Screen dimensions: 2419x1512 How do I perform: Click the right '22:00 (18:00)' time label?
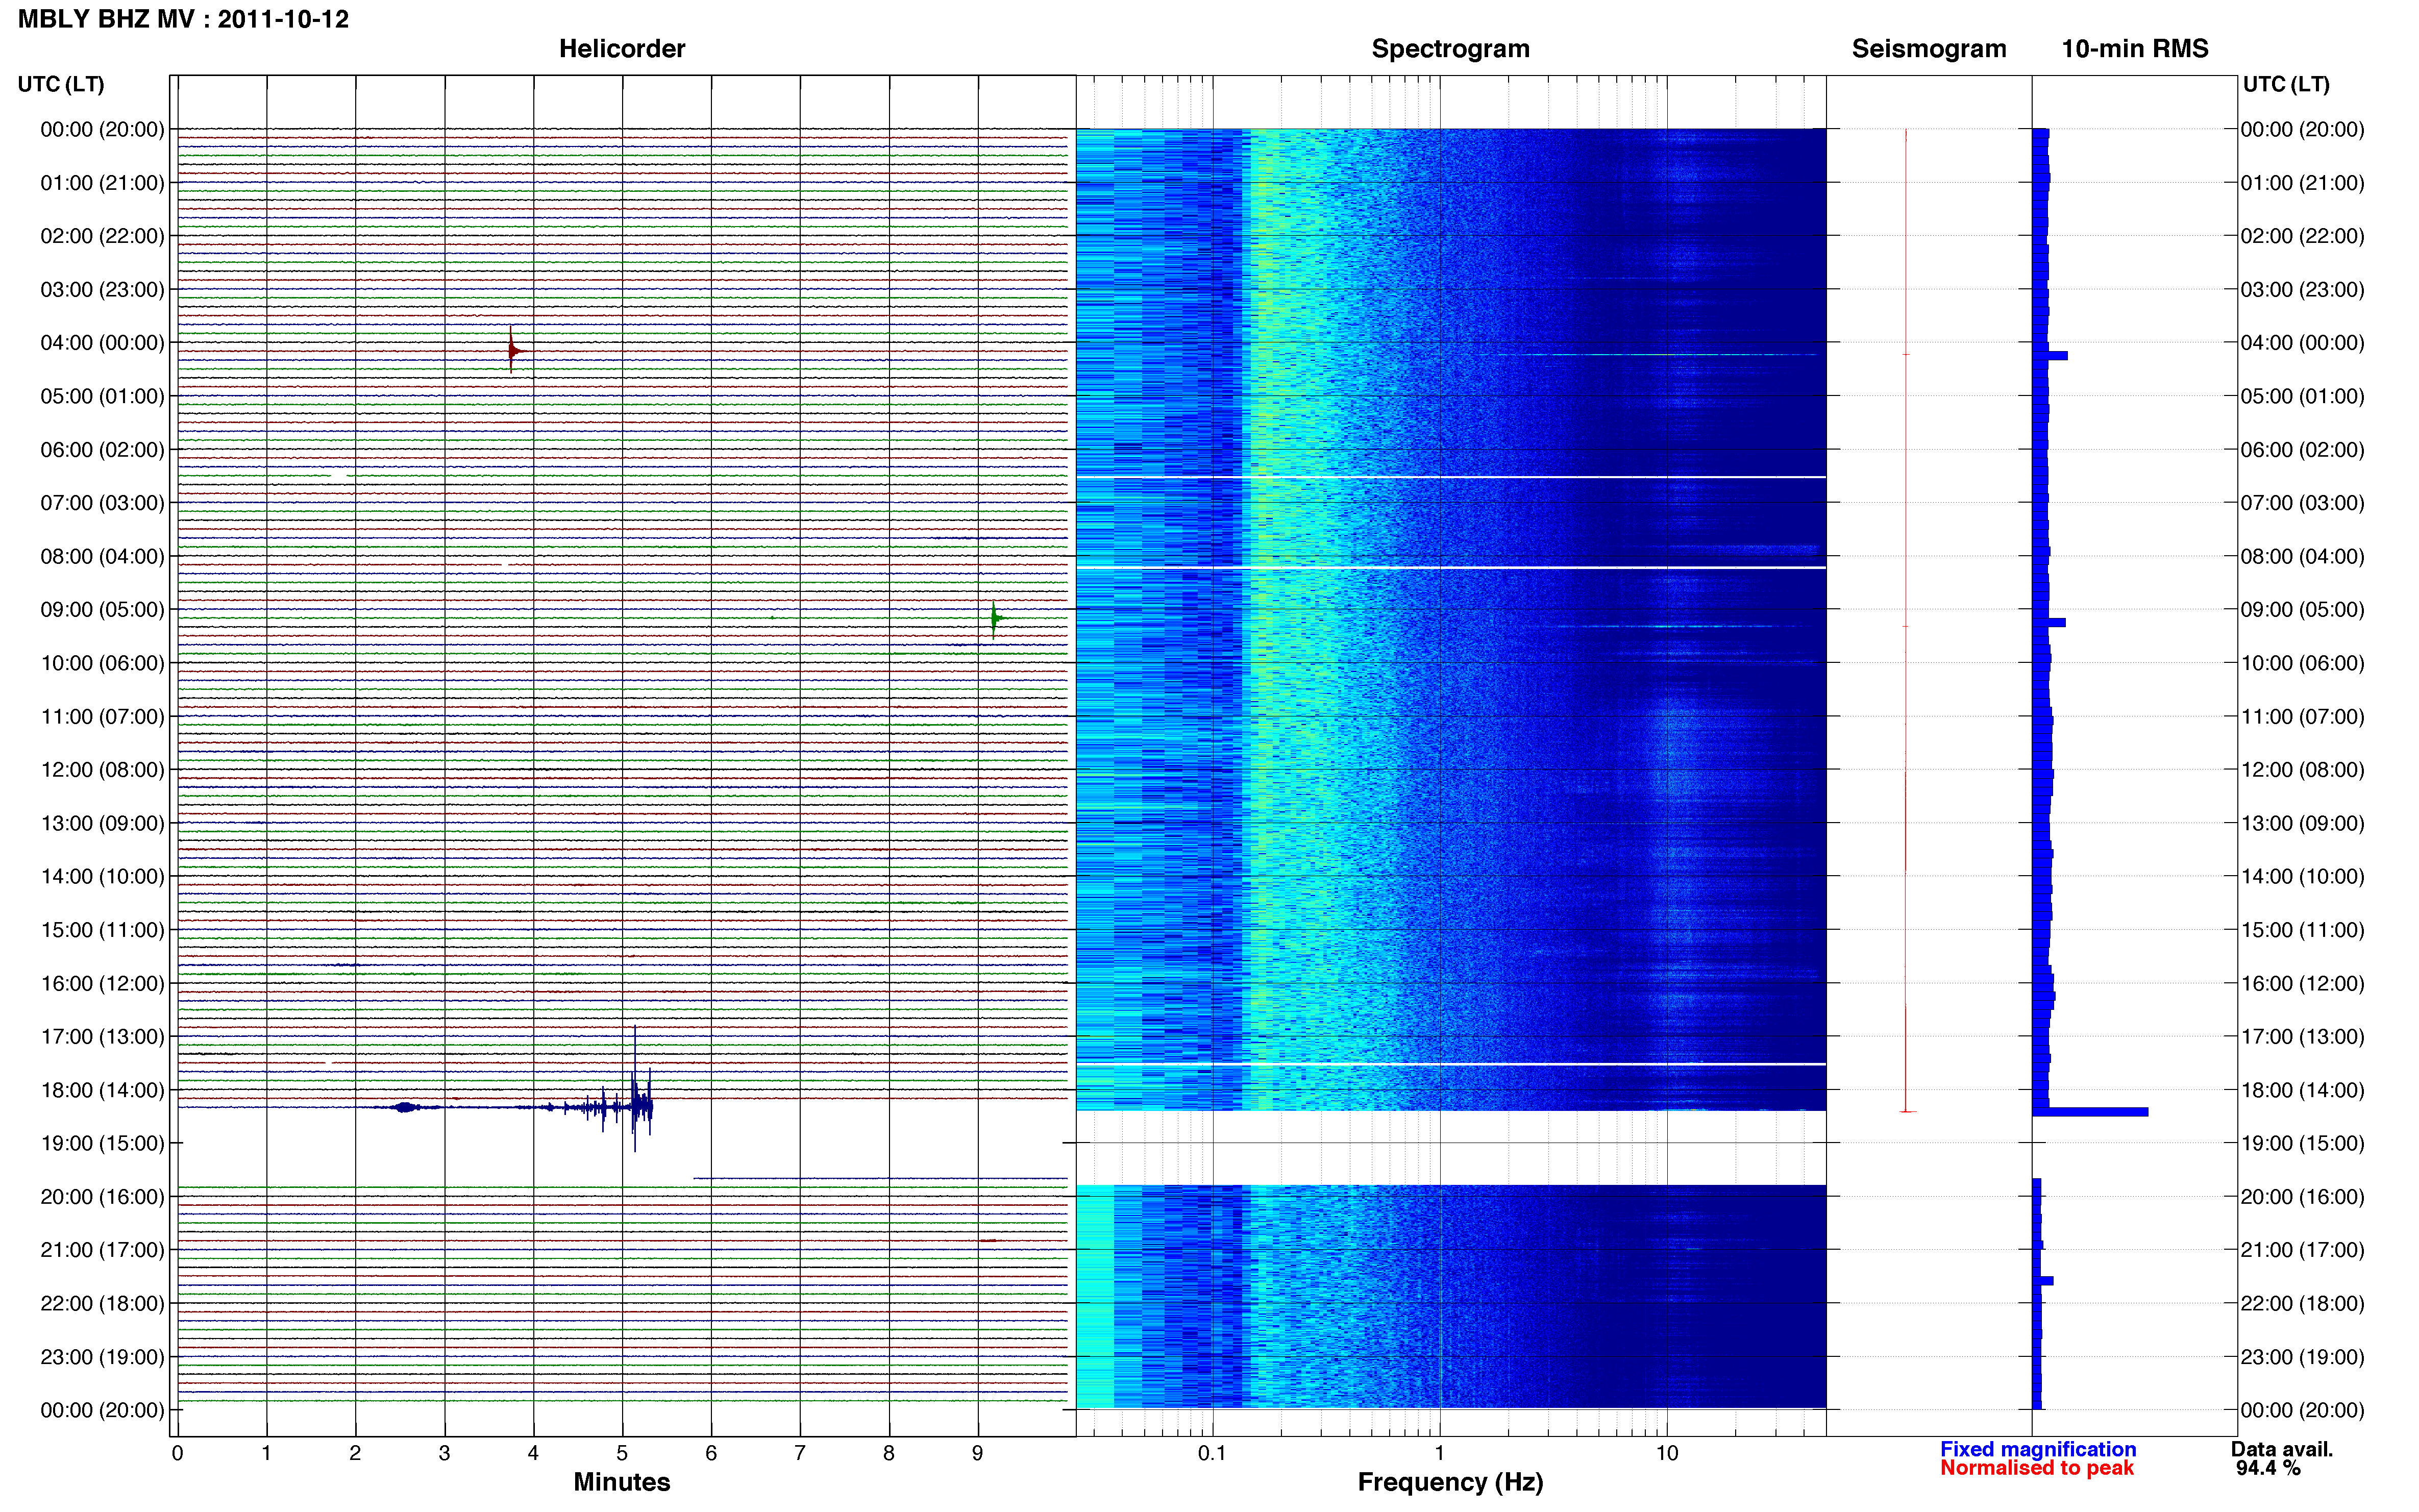[x=2302, y=1303]
